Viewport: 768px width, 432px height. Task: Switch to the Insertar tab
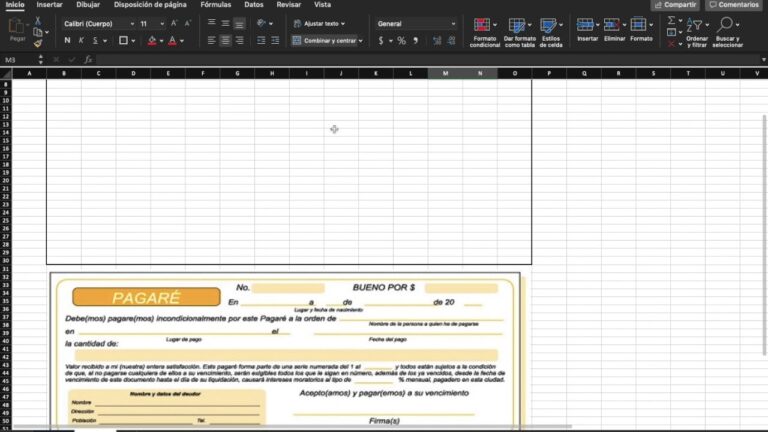[x=49, y=4]
